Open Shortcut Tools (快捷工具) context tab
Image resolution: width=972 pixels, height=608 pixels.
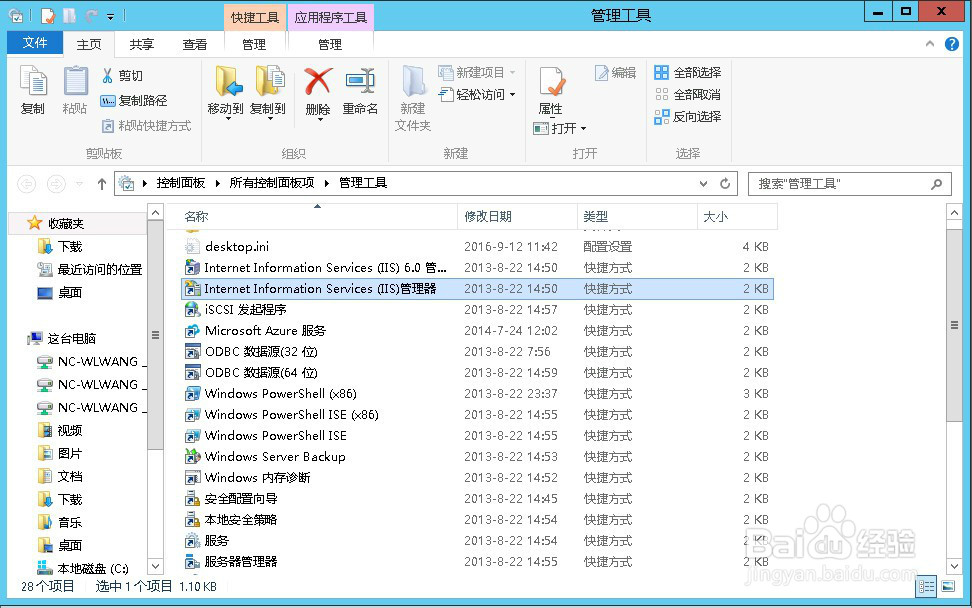(x=255, y=17)
